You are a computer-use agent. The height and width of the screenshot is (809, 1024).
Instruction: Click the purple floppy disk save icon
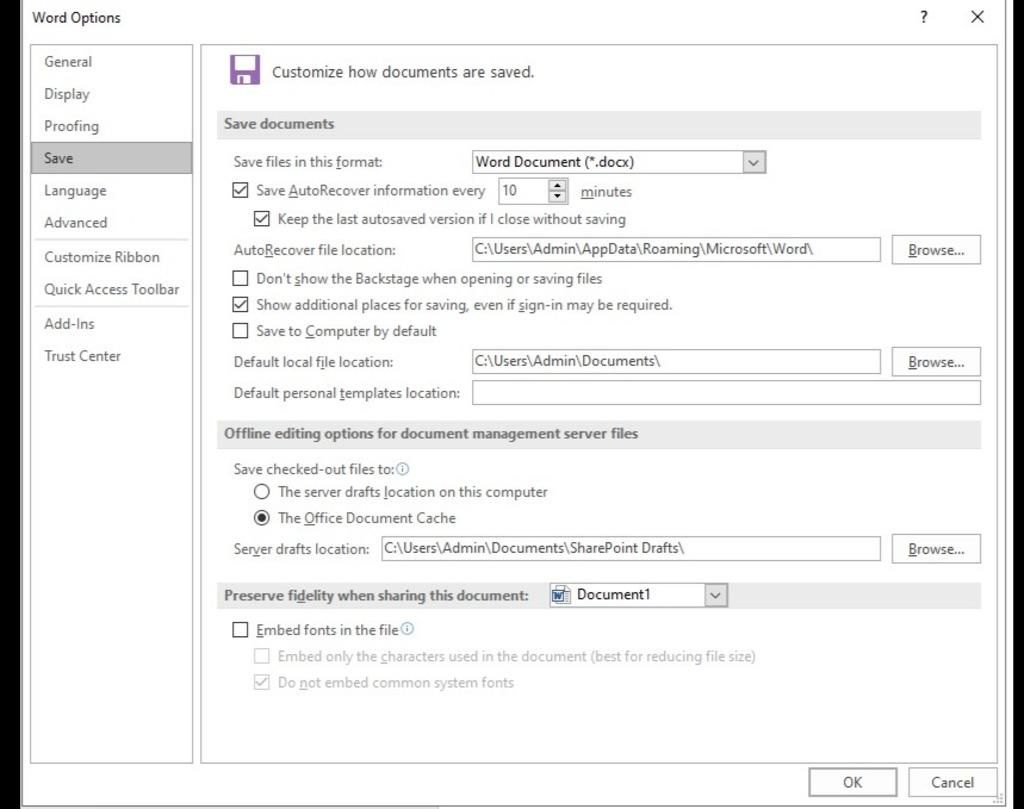pos(245,70)
